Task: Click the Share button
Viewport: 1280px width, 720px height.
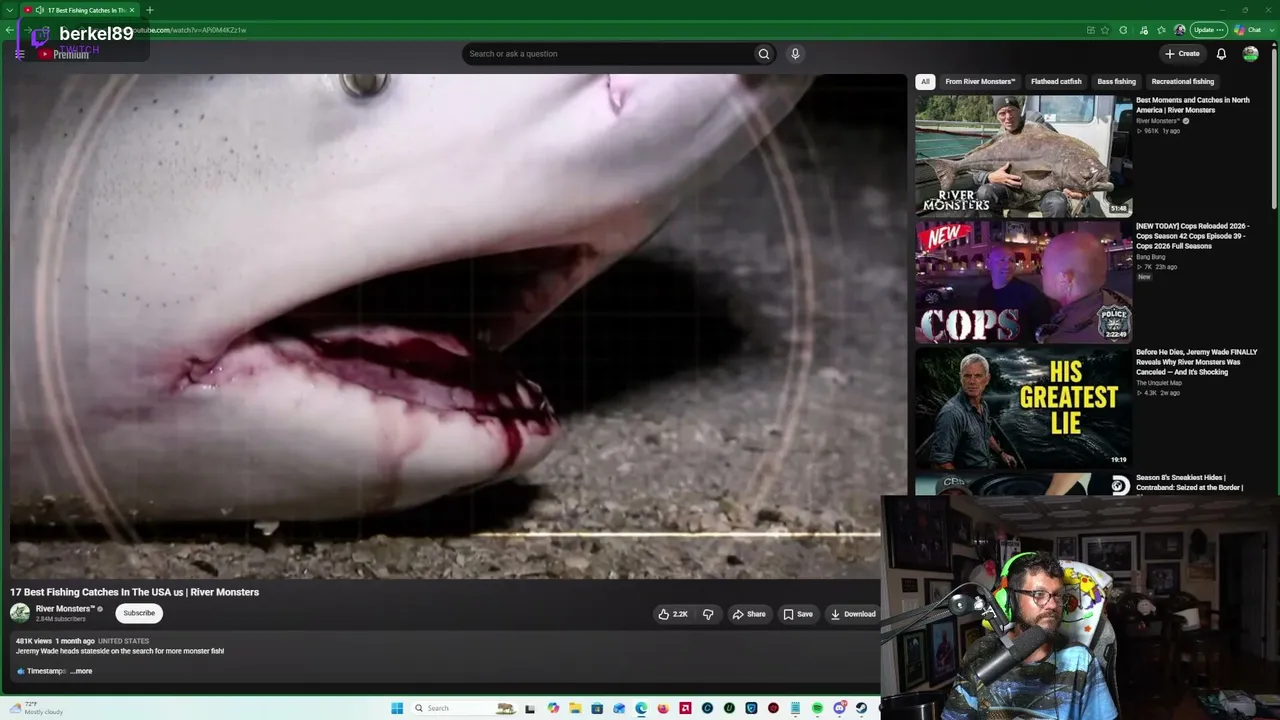Action: pyautogui.click(x=748, y=614)
